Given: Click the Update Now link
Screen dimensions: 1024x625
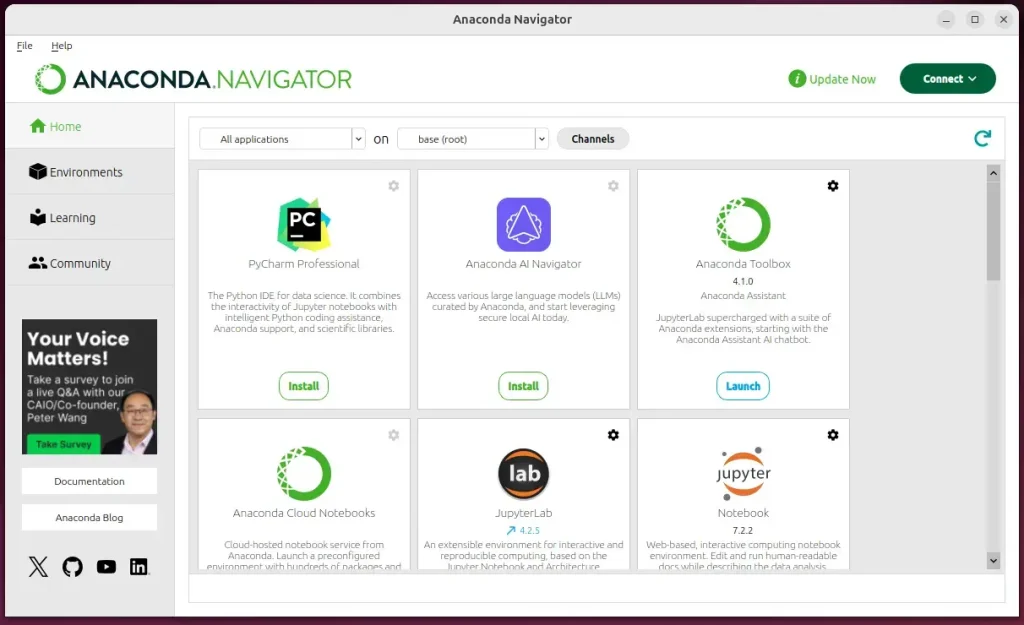Looking at the screenshot, I should 842,79.
